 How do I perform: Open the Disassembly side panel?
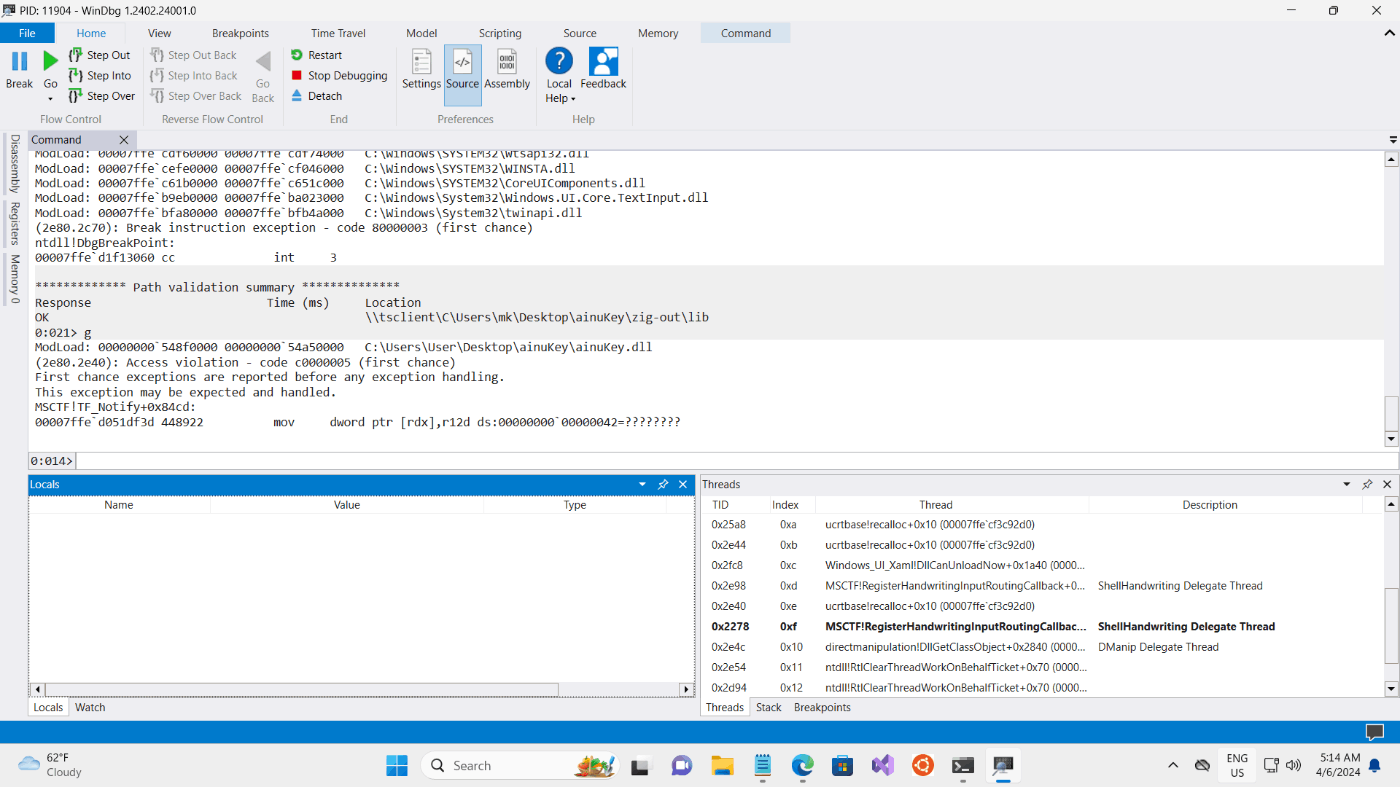pyautogui.click(x=15, y=164)
